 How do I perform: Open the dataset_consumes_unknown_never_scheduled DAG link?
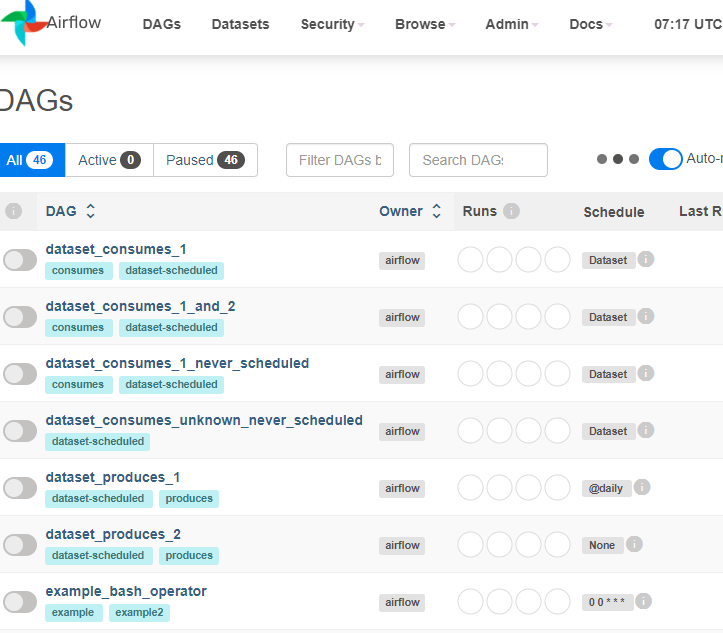point(204,420)
